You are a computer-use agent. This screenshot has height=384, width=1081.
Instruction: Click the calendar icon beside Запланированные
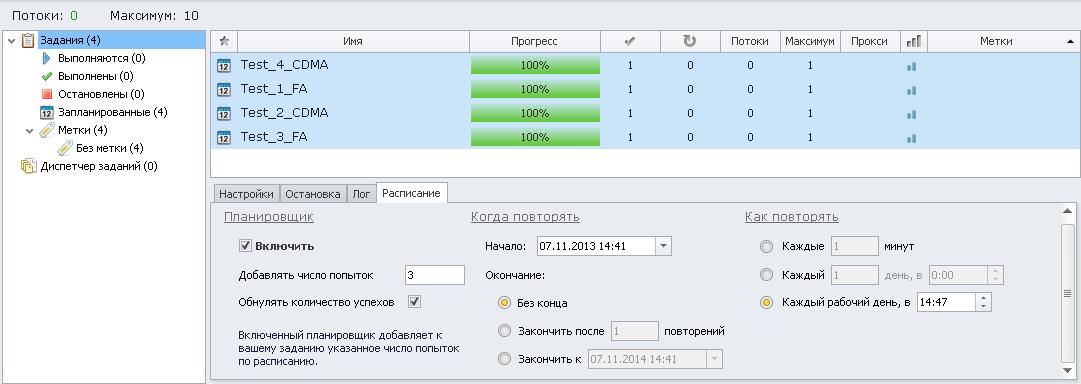[47, 112]
